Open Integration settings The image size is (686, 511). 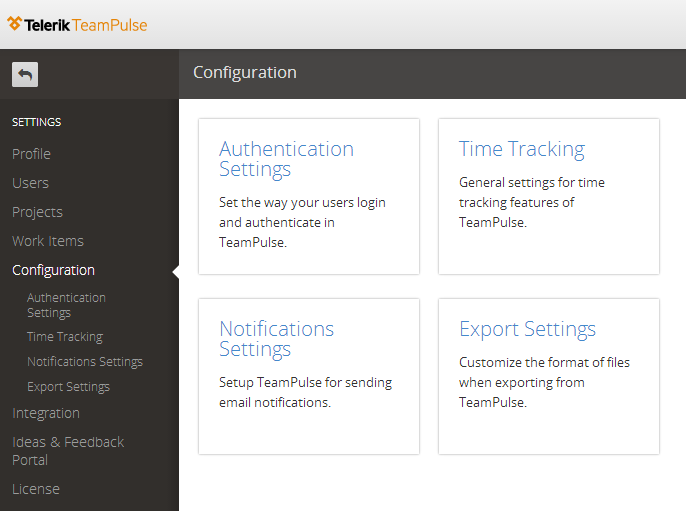46,413
